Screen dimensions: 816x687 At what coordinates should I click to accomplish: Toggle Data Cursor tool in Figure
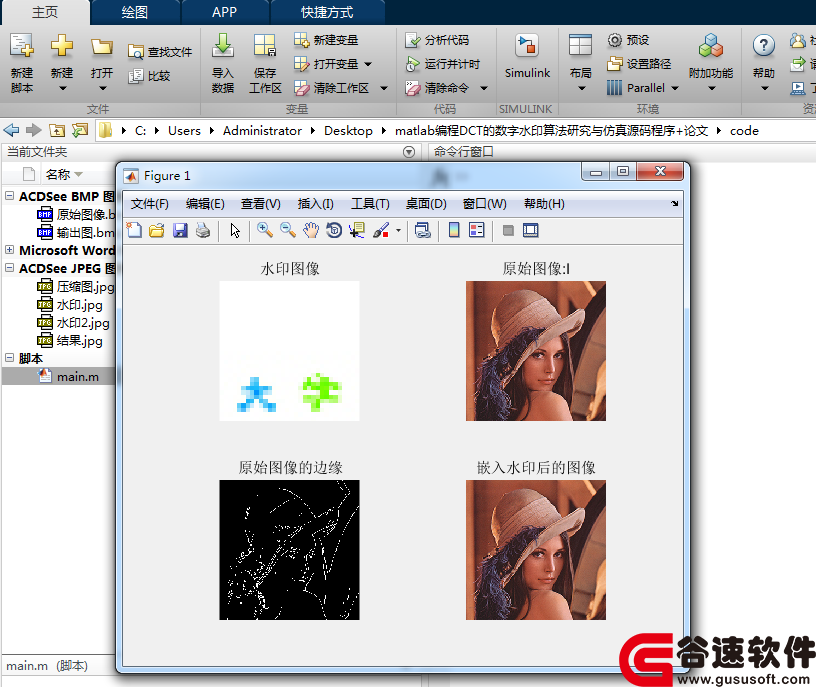357,230
